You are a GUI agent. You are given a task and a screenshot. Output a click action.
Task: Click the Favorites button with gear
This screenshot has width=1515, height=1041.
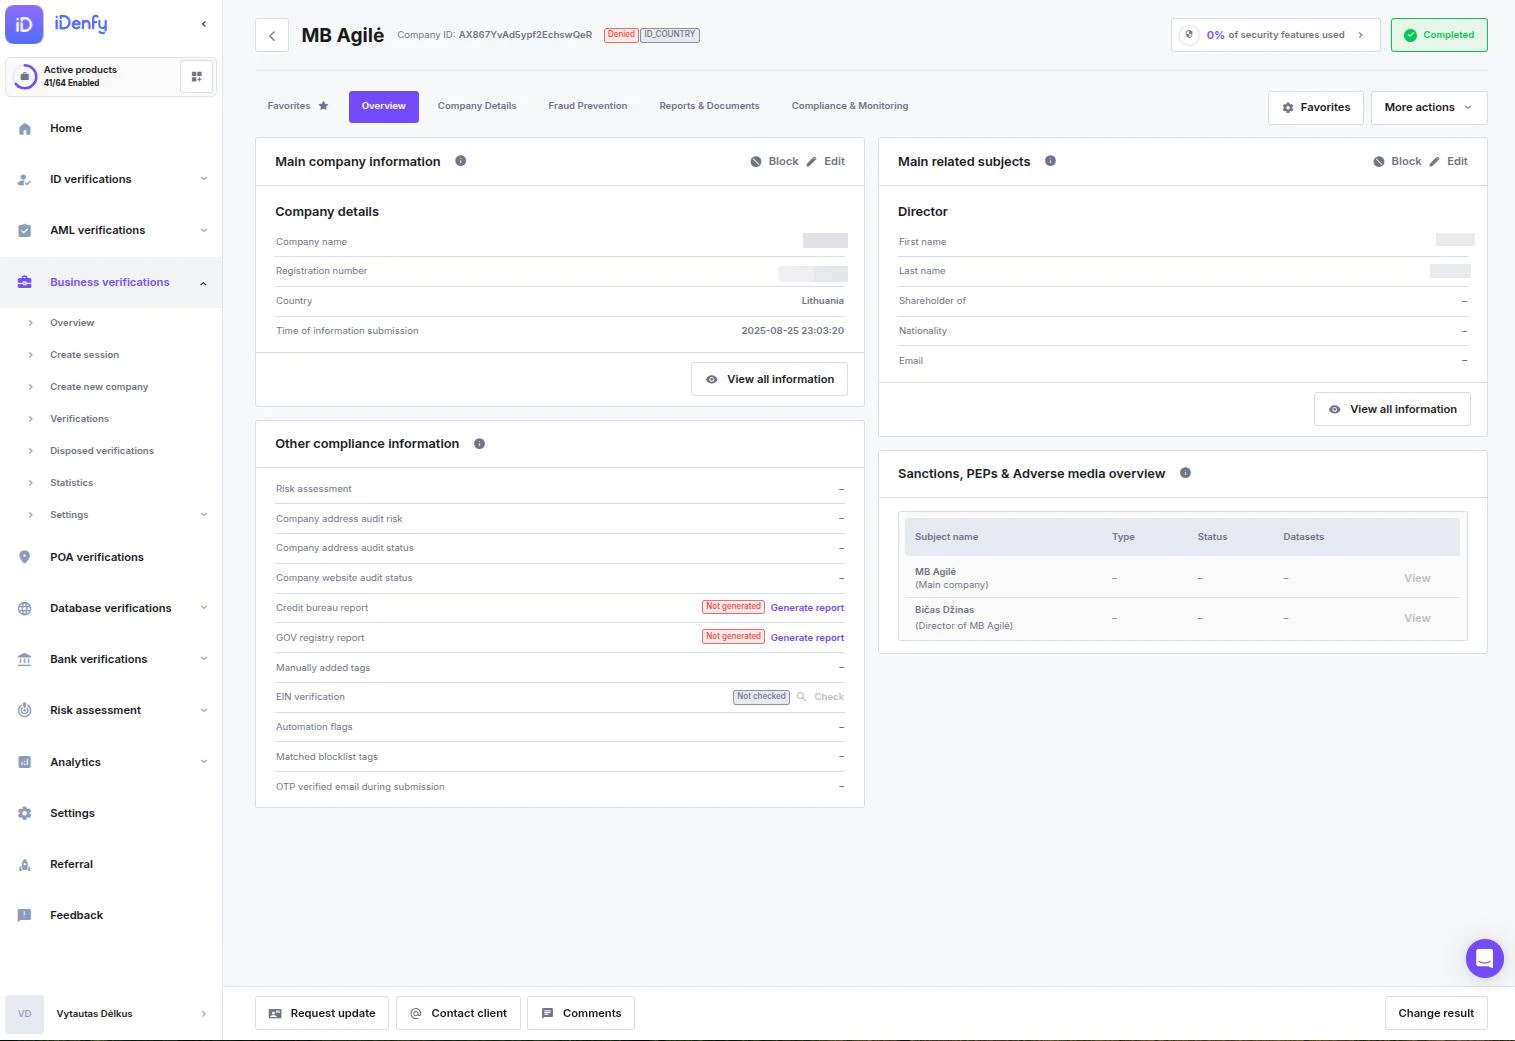click(x=1316, y=108)
